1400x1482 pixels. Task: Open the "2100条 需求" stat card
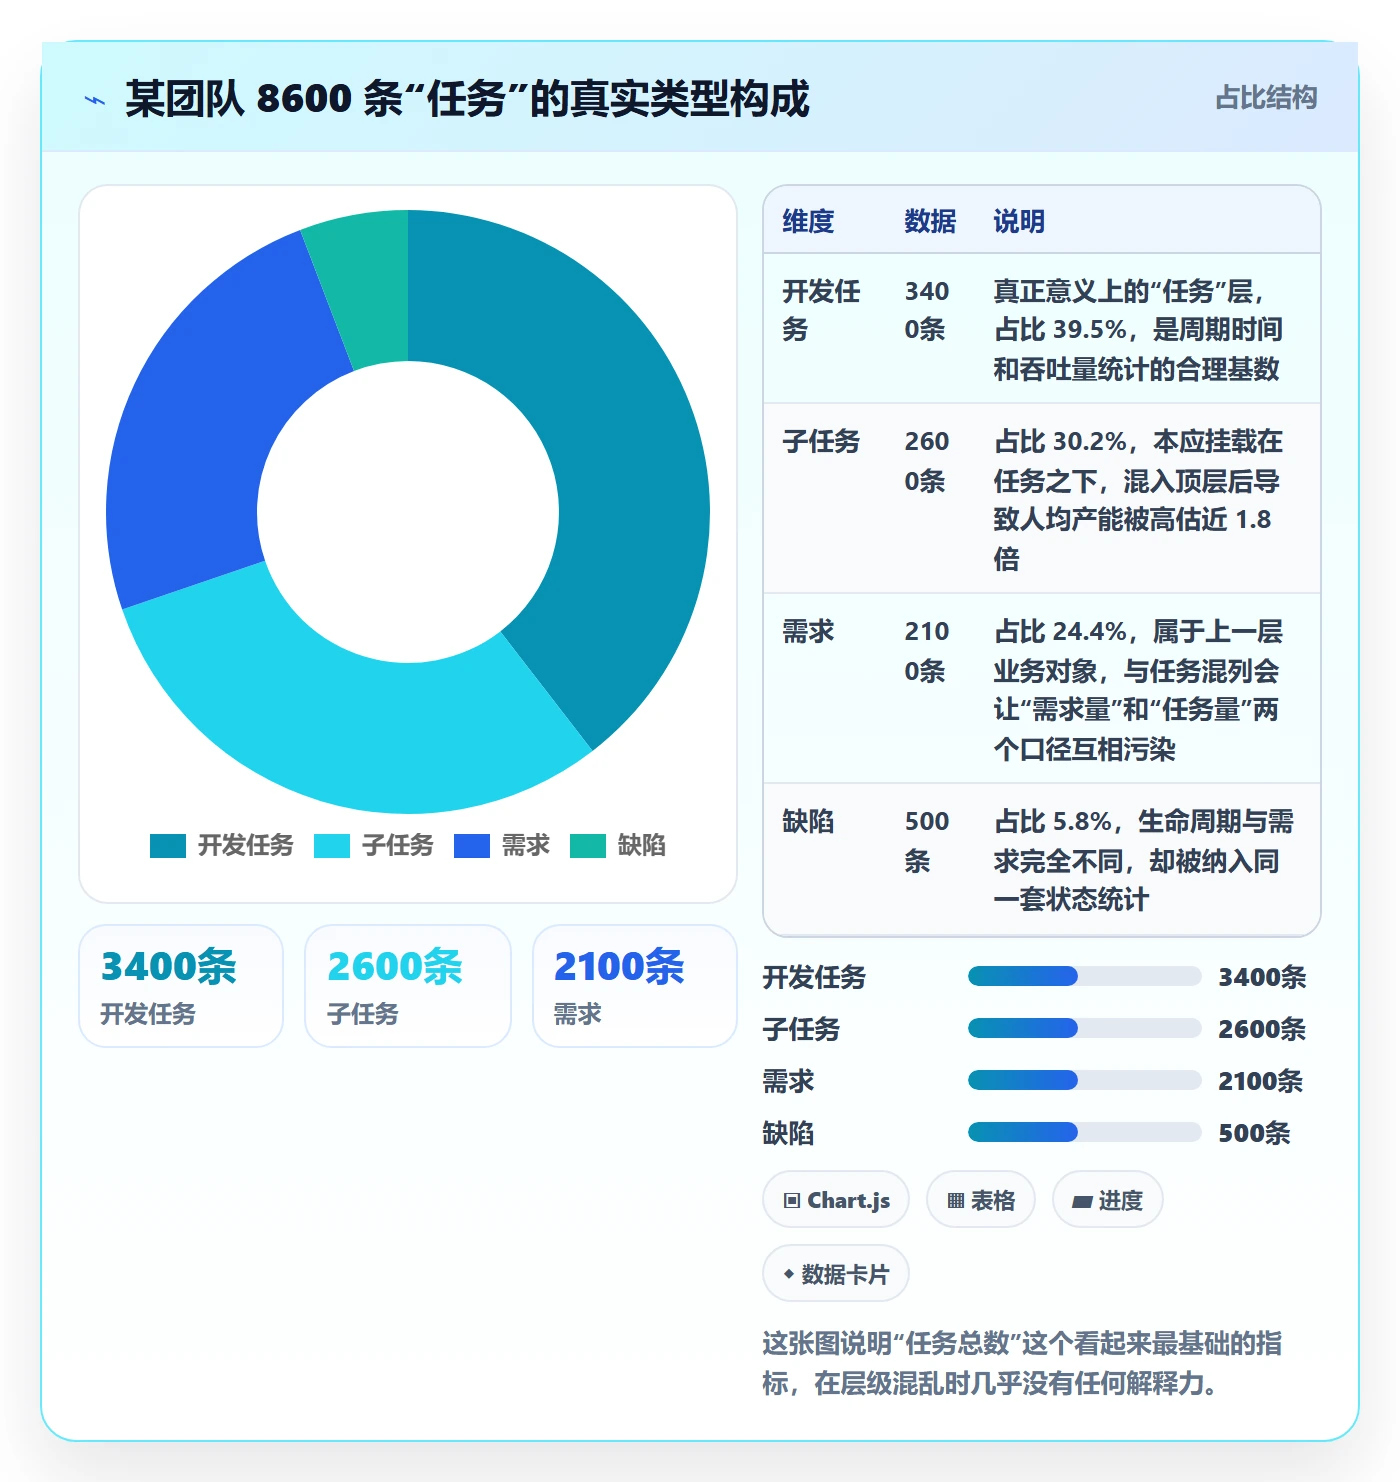click(x=635, y=986)
